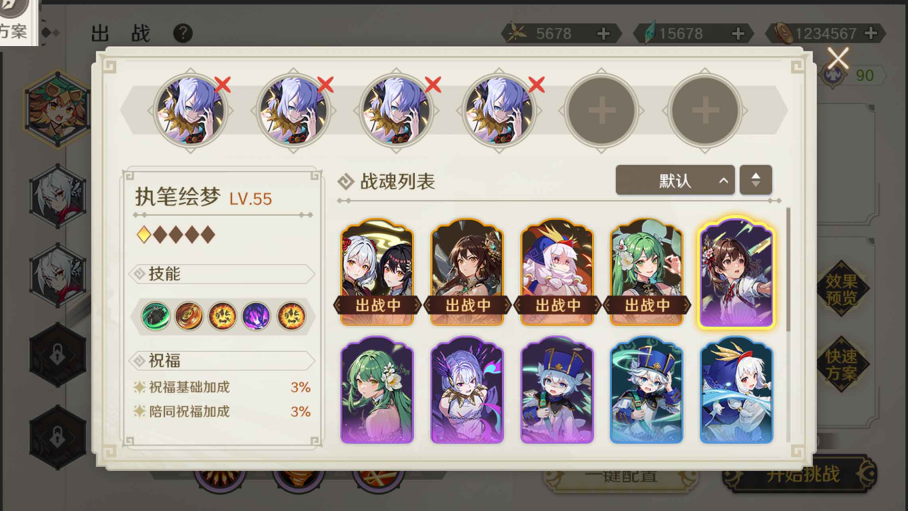Close the soul list dialog
908x511 pixels.
837,59
